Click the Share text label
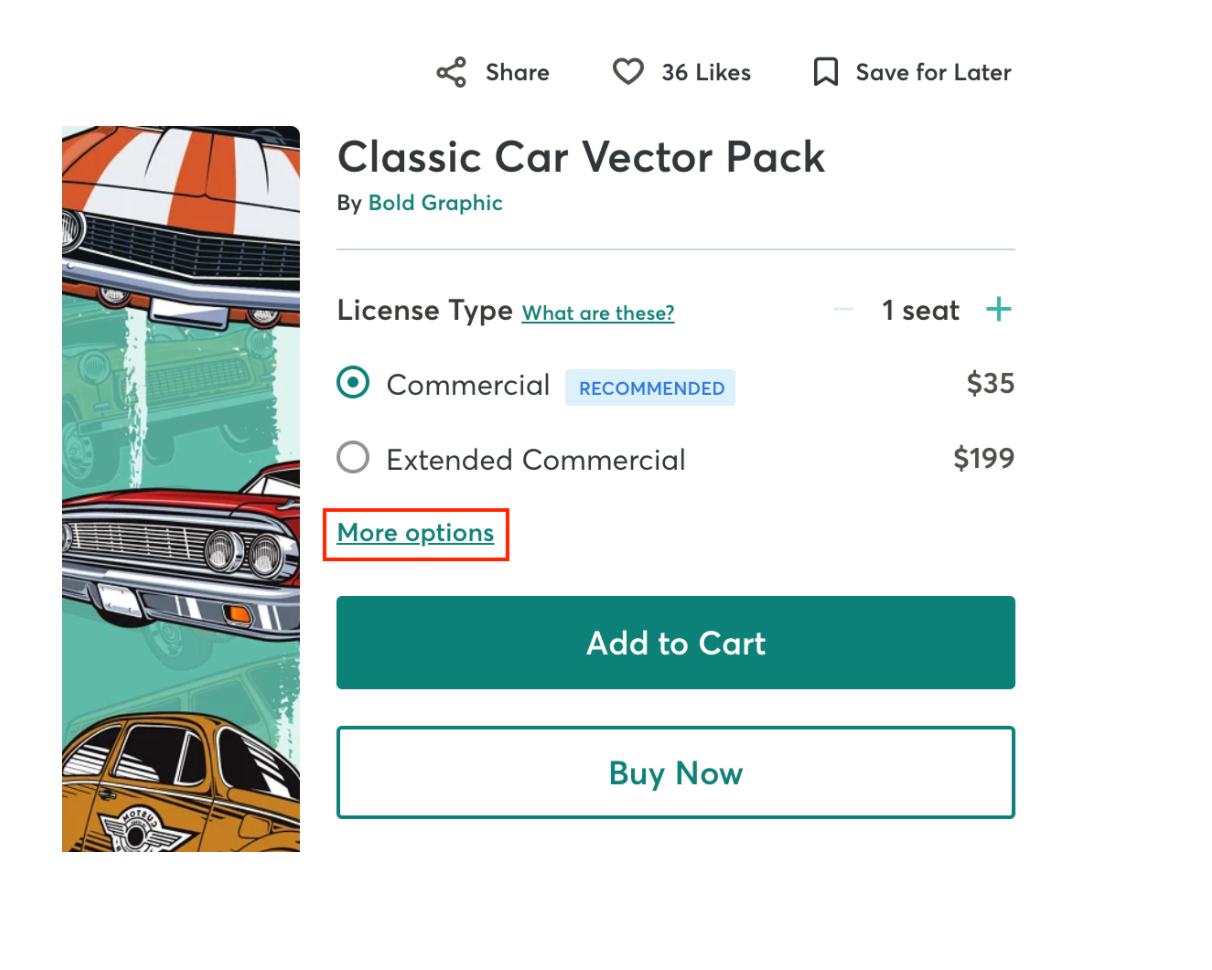The width and height of the screenshot is (1212, 970). pyautogui.click(x=517, y=72)
